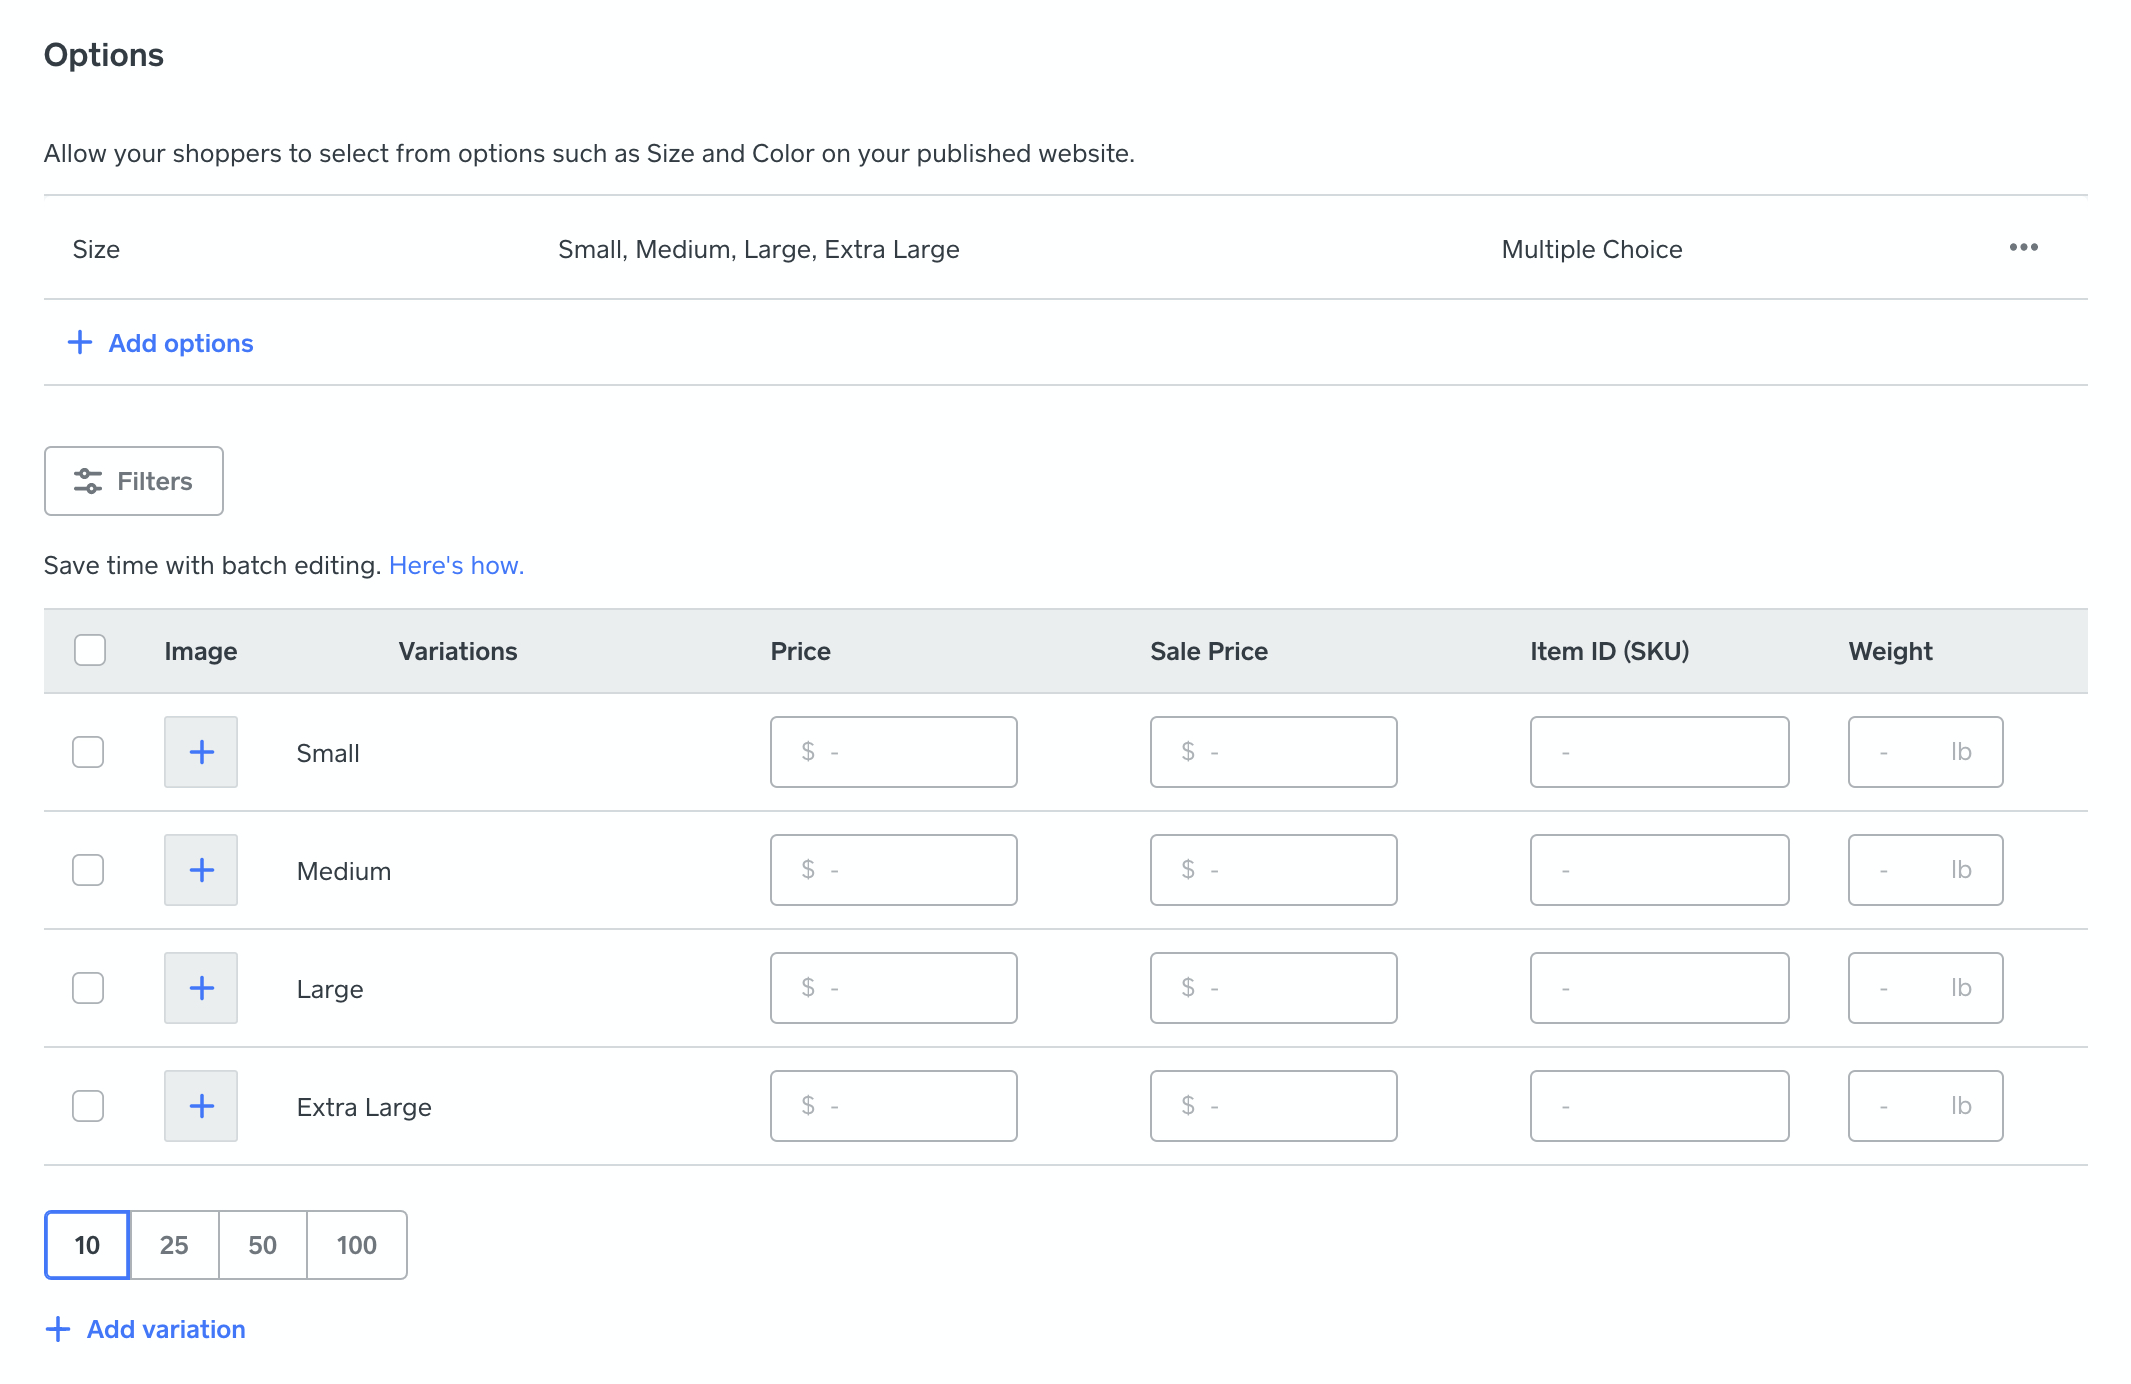This screenshot has width=2131, height=1384.
Task: Click the Sale Price field for Medium
Action: tap(1273, 870)
